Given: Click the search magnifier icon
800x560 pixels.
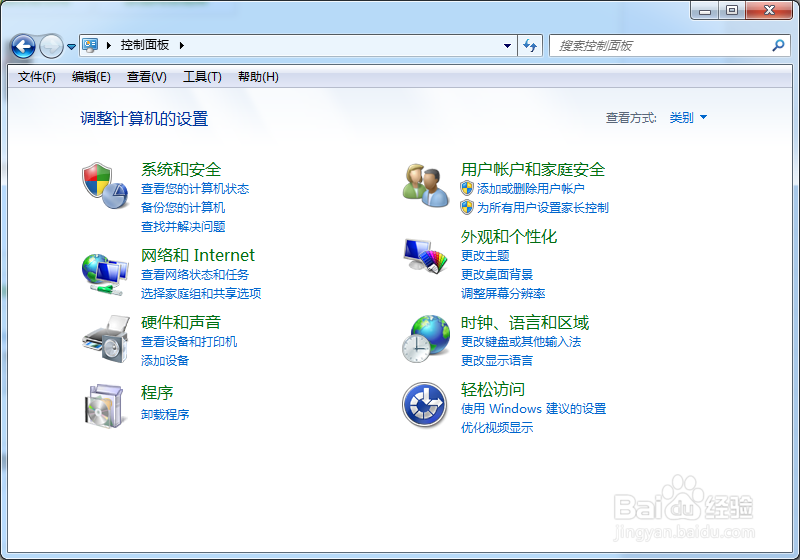Looking at the screenshot, I should point(779,46).
